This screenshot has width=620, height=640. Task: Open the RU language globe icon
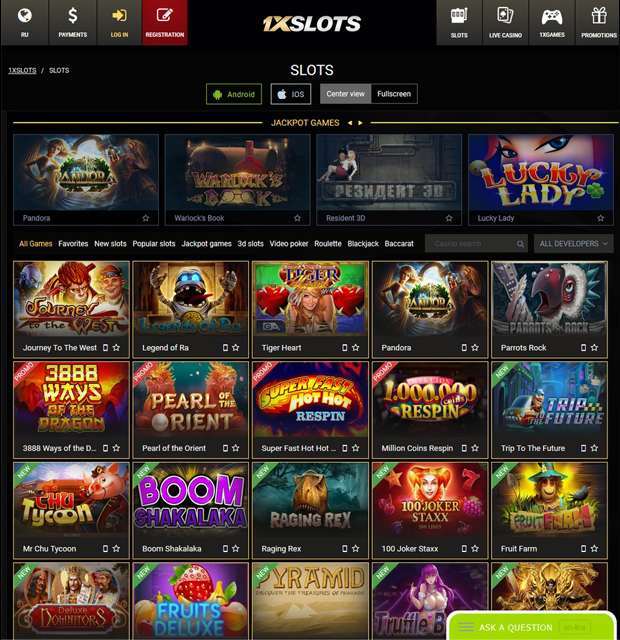[24, 16]
